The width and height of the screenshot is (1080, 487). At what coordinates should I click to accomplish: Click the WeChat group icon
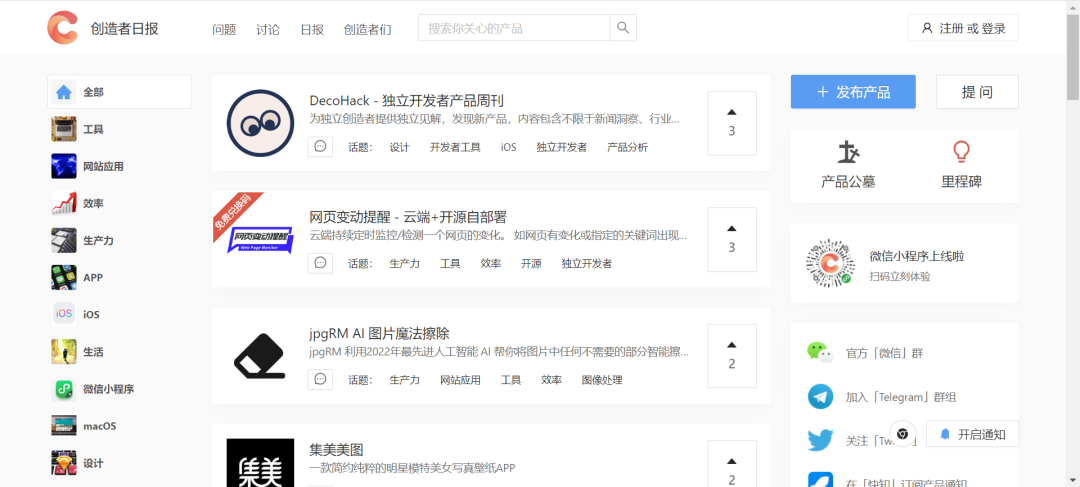820,352
